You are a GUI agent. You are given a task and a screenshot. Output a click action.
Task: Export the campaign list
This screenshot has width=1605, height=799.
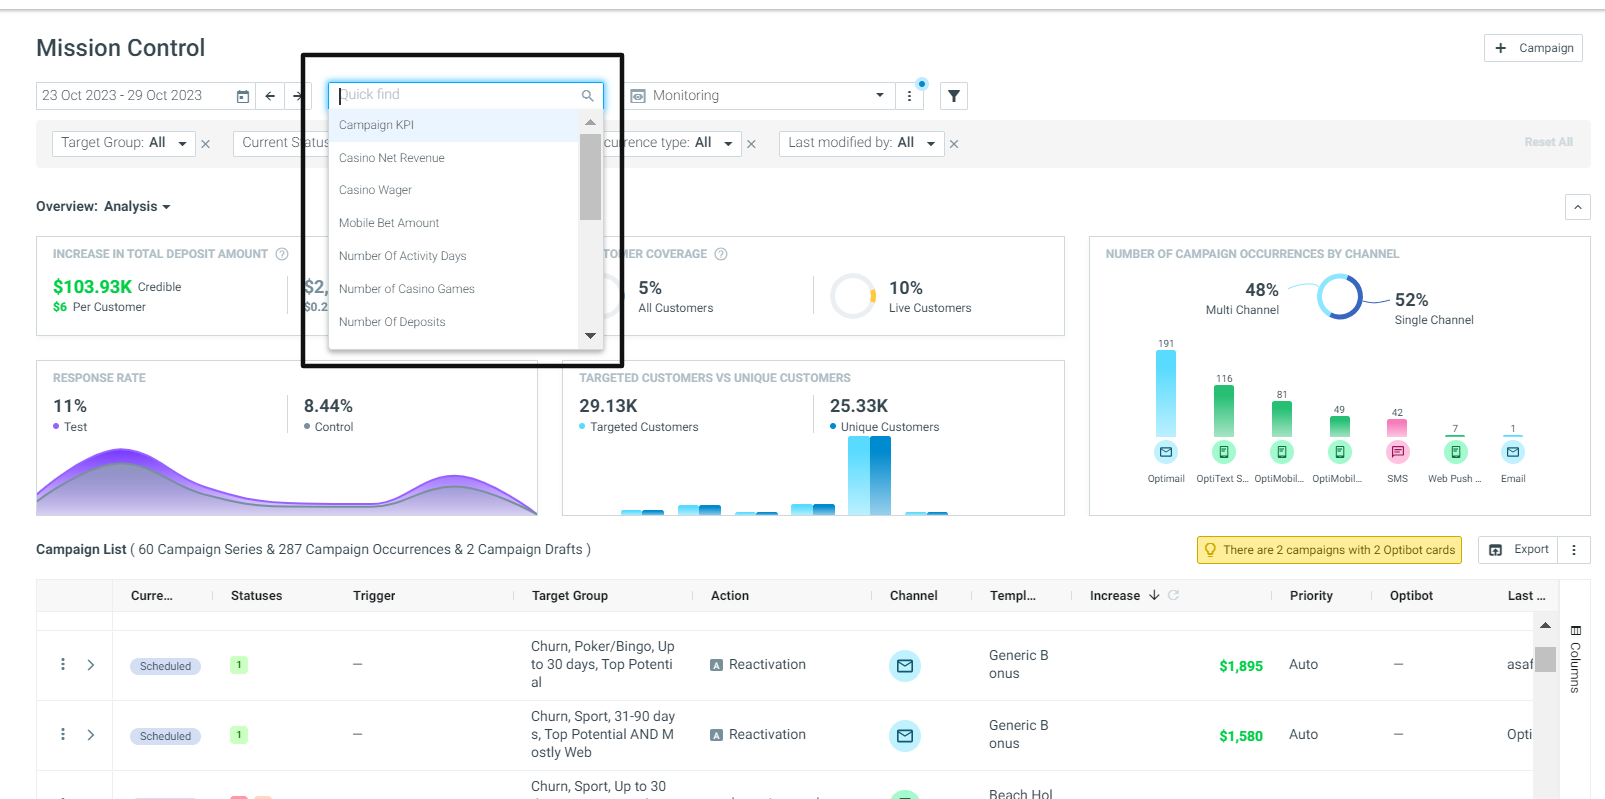click(1519, 550)
